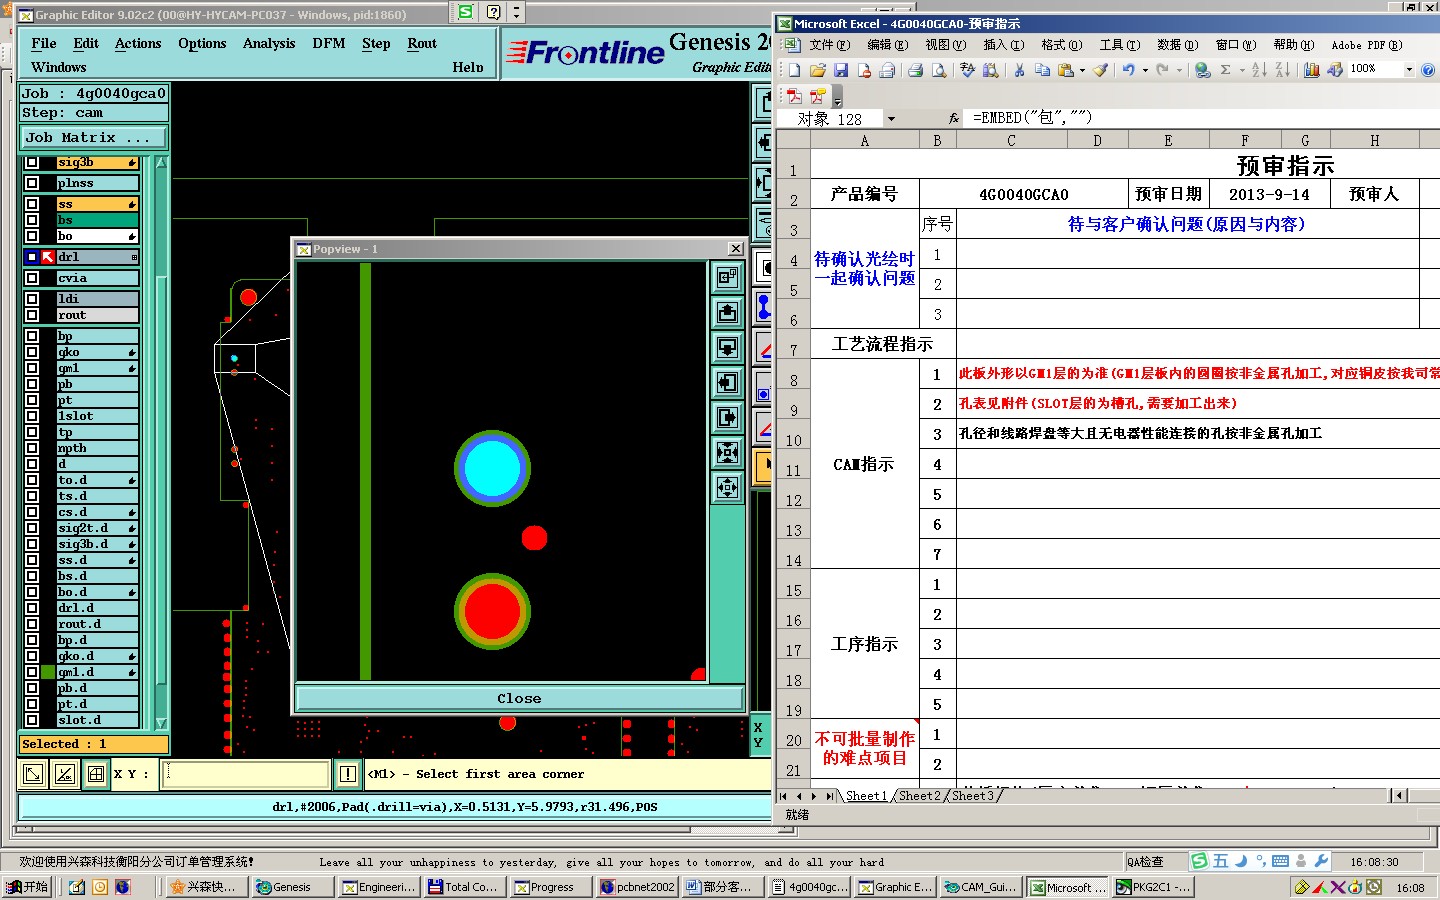This screenshot has width=1440, height=900.
Task: Click into the XY coordinate input field
Action: click(x=246, y=774)
